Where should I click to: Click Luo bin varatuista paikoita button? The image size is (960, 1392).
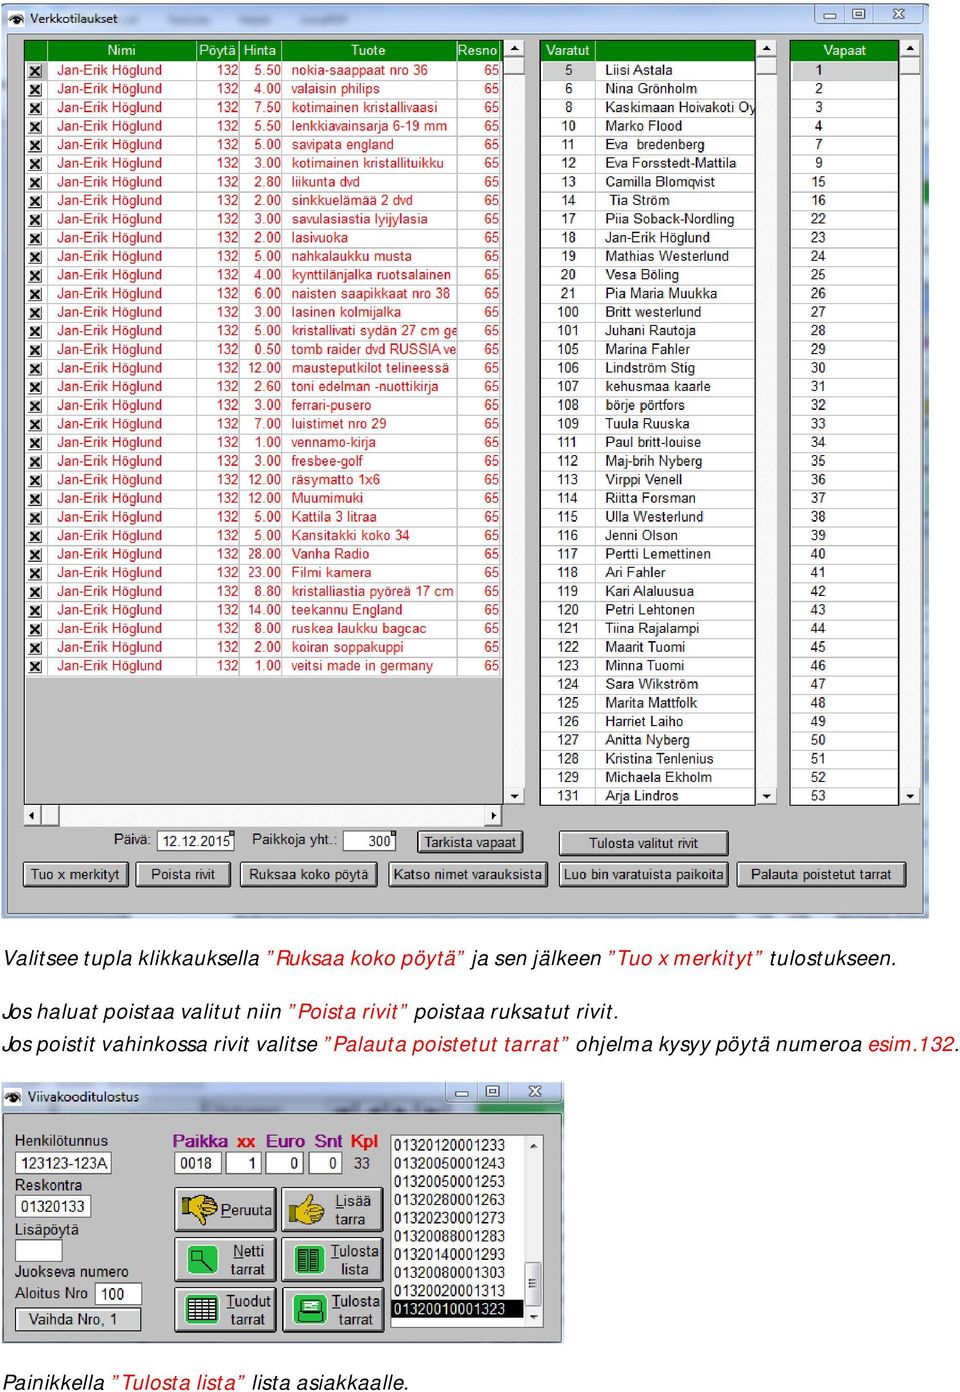click(x=644, y=874)
